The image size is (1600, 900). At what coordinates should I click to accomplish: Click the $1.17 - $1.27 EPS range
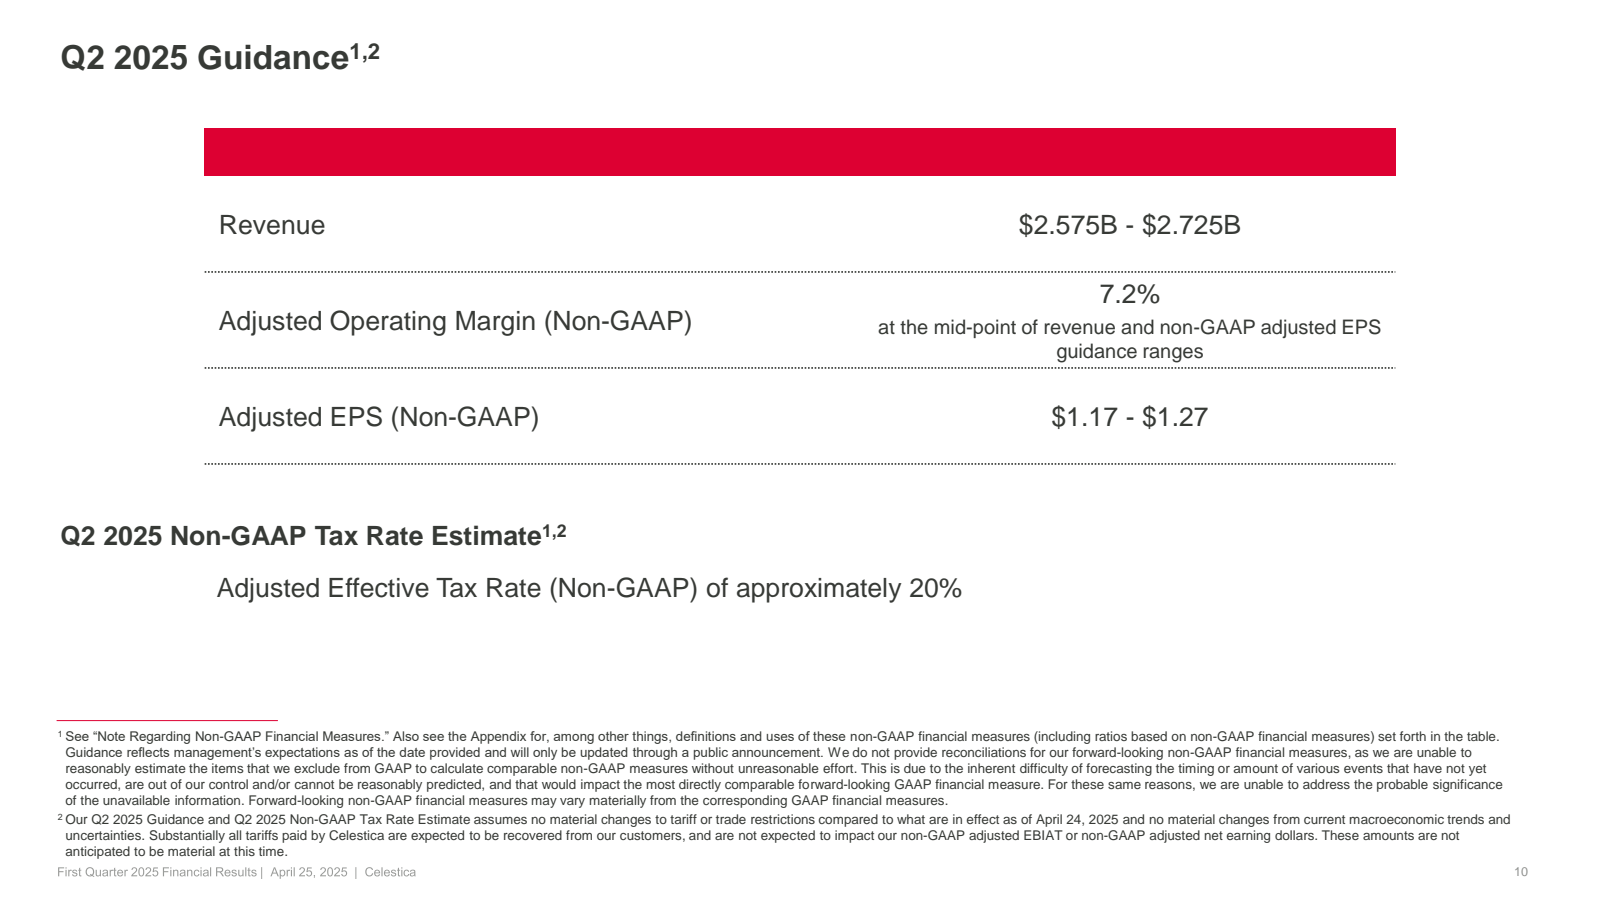[1129, 417]
